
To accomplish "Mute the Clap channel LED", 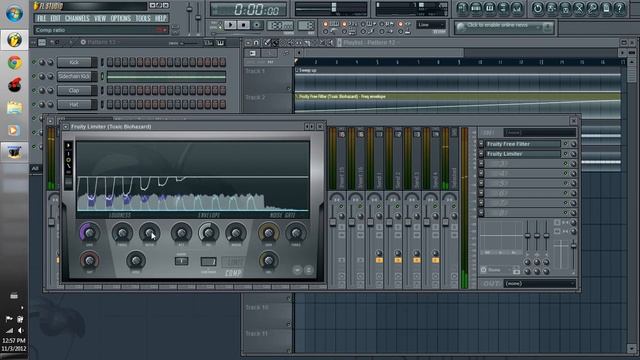I will pyautogui.click(x=34, y=91).
